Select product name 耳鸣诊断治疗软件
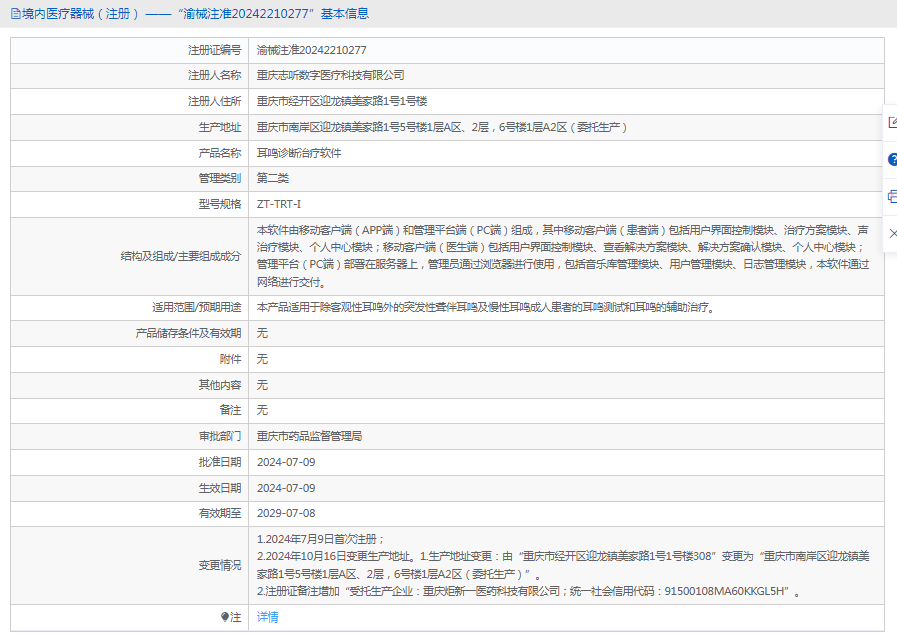Image resolution: width=897 pixels, height=638 pixels. [299, 153]
